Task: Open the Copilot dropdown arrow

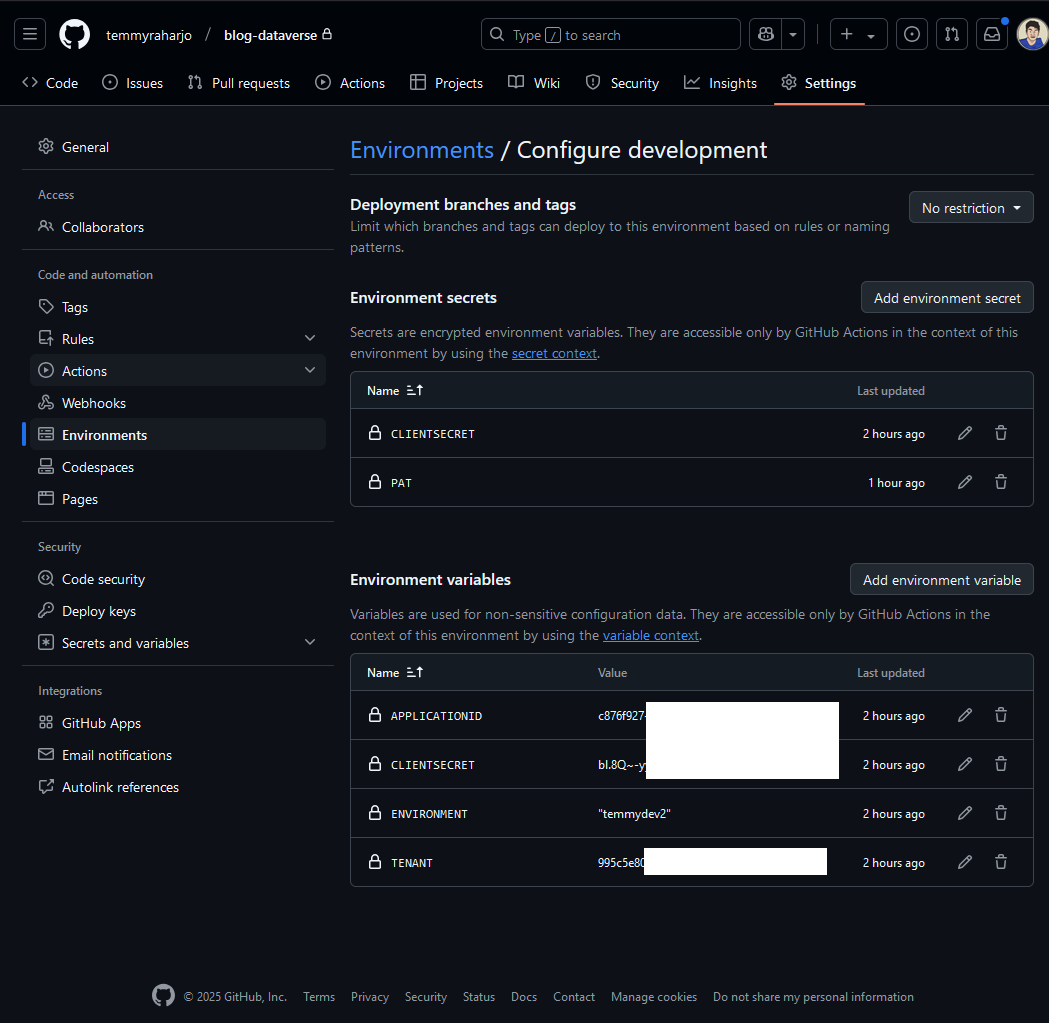Action: [x=793, y=34]
